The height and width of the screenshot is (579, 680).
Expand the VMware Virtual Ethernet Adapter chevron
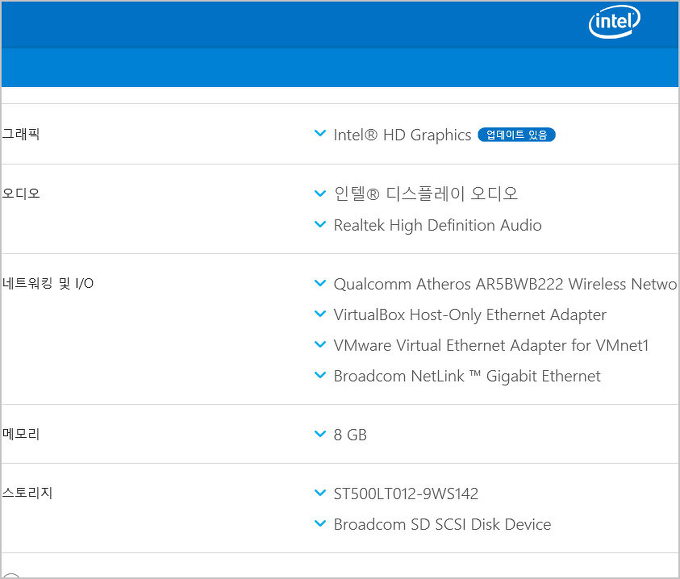pyautogui.click(x=320, y=345)
